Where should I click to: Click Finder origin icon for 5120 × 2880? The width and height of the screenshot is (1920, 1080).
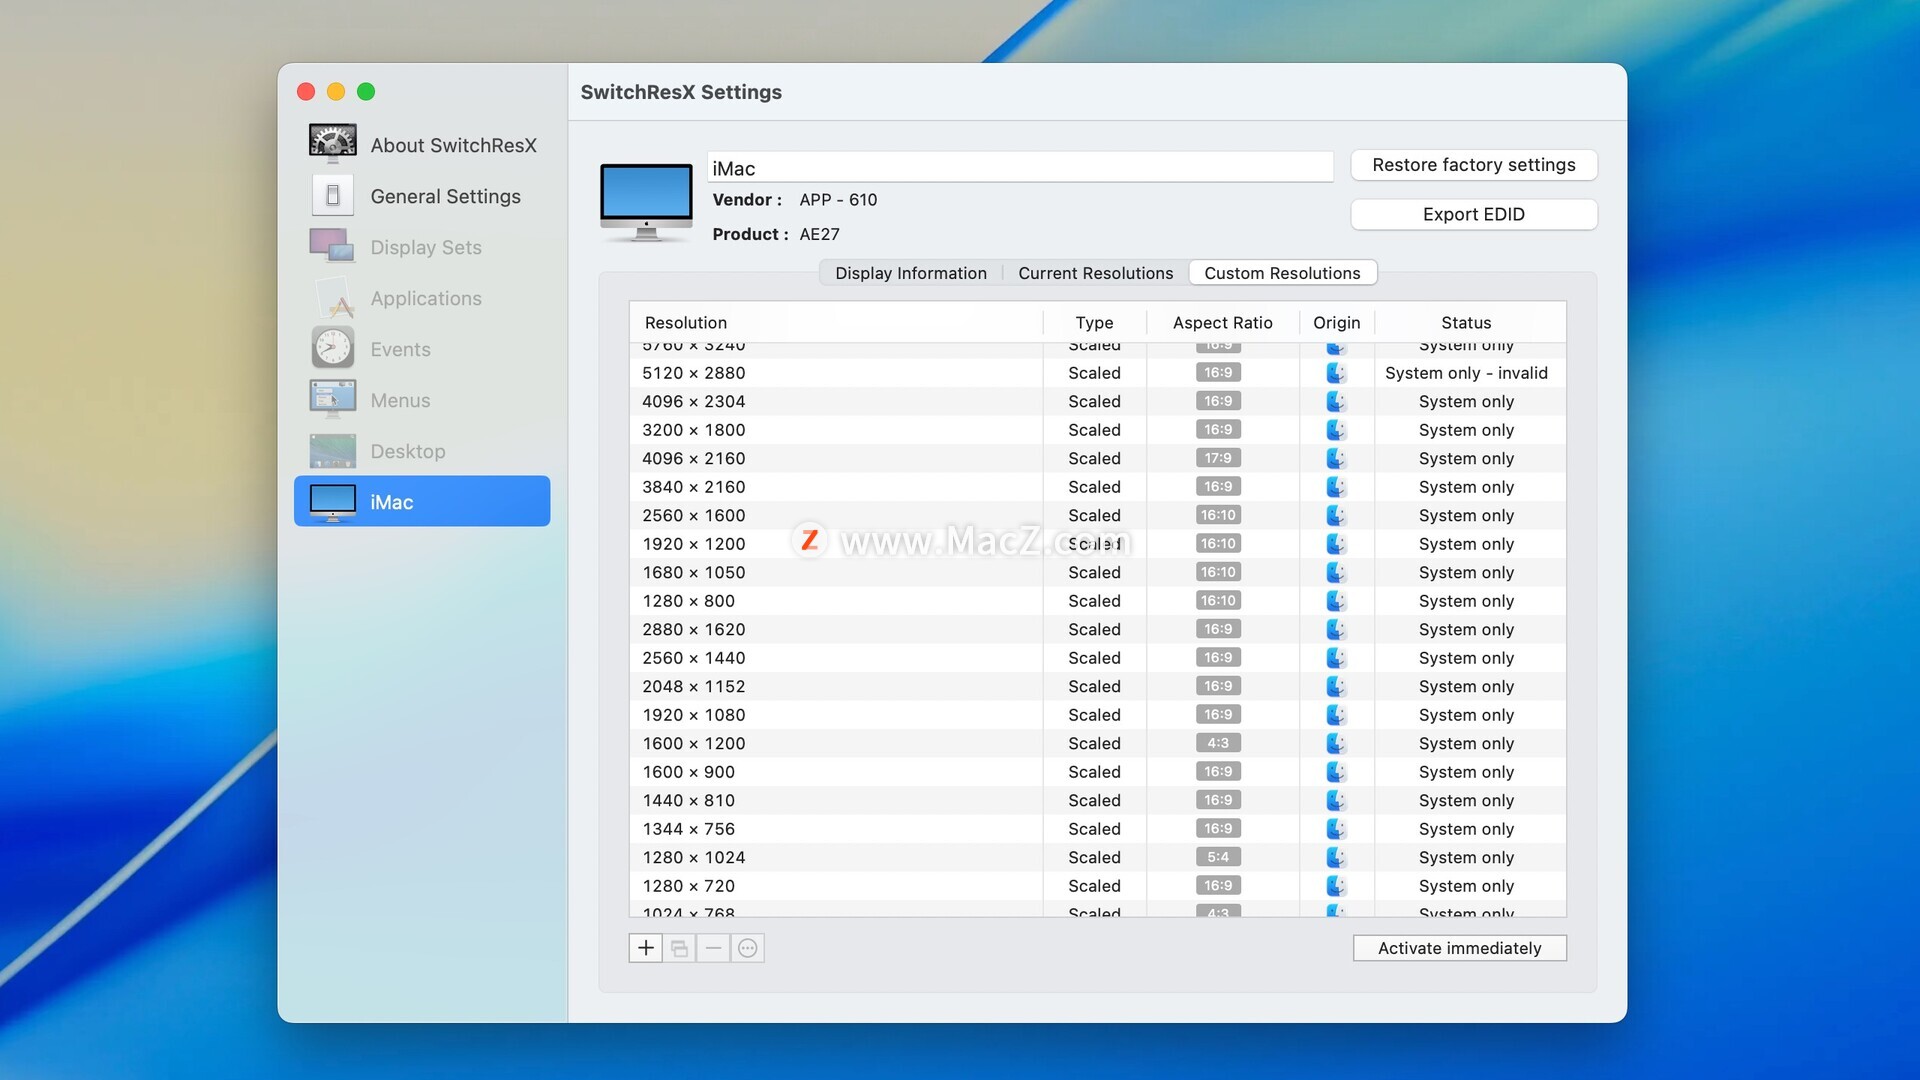pyautogui.click(x=1336, y=373)
